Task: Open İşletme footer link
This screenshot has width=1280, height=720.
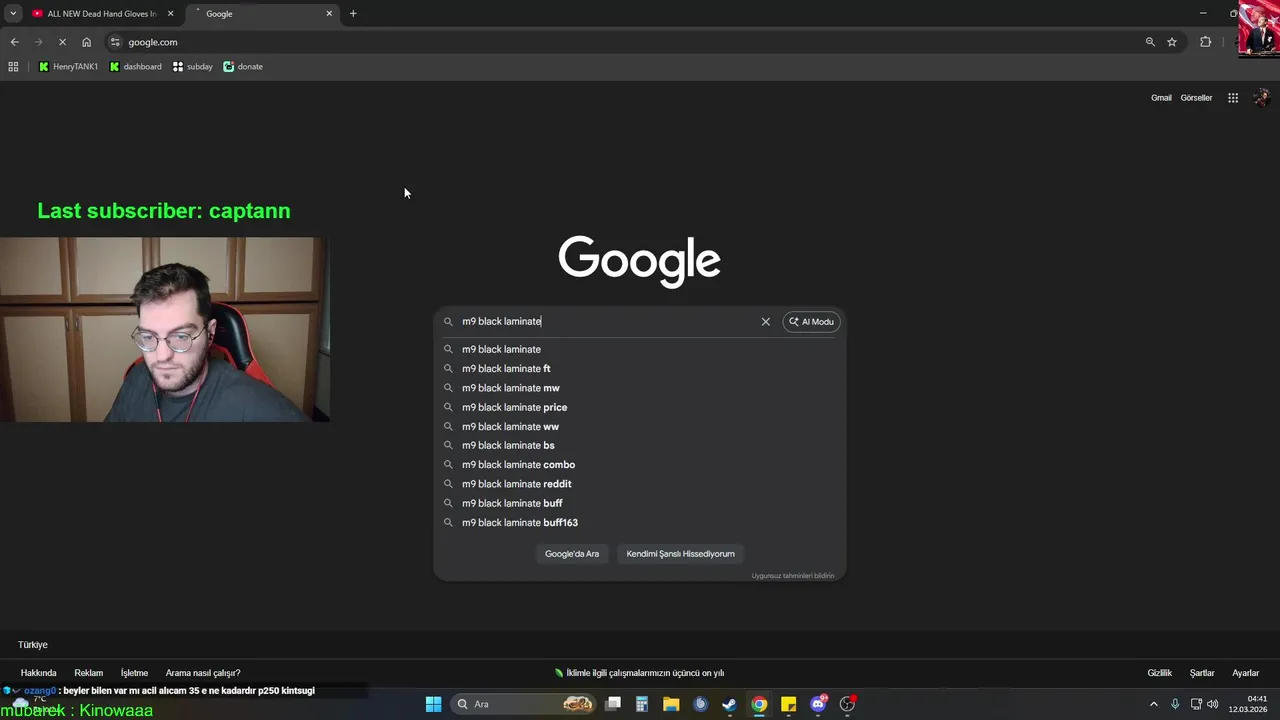Action: pyautogui.click(x=134, y=673)
